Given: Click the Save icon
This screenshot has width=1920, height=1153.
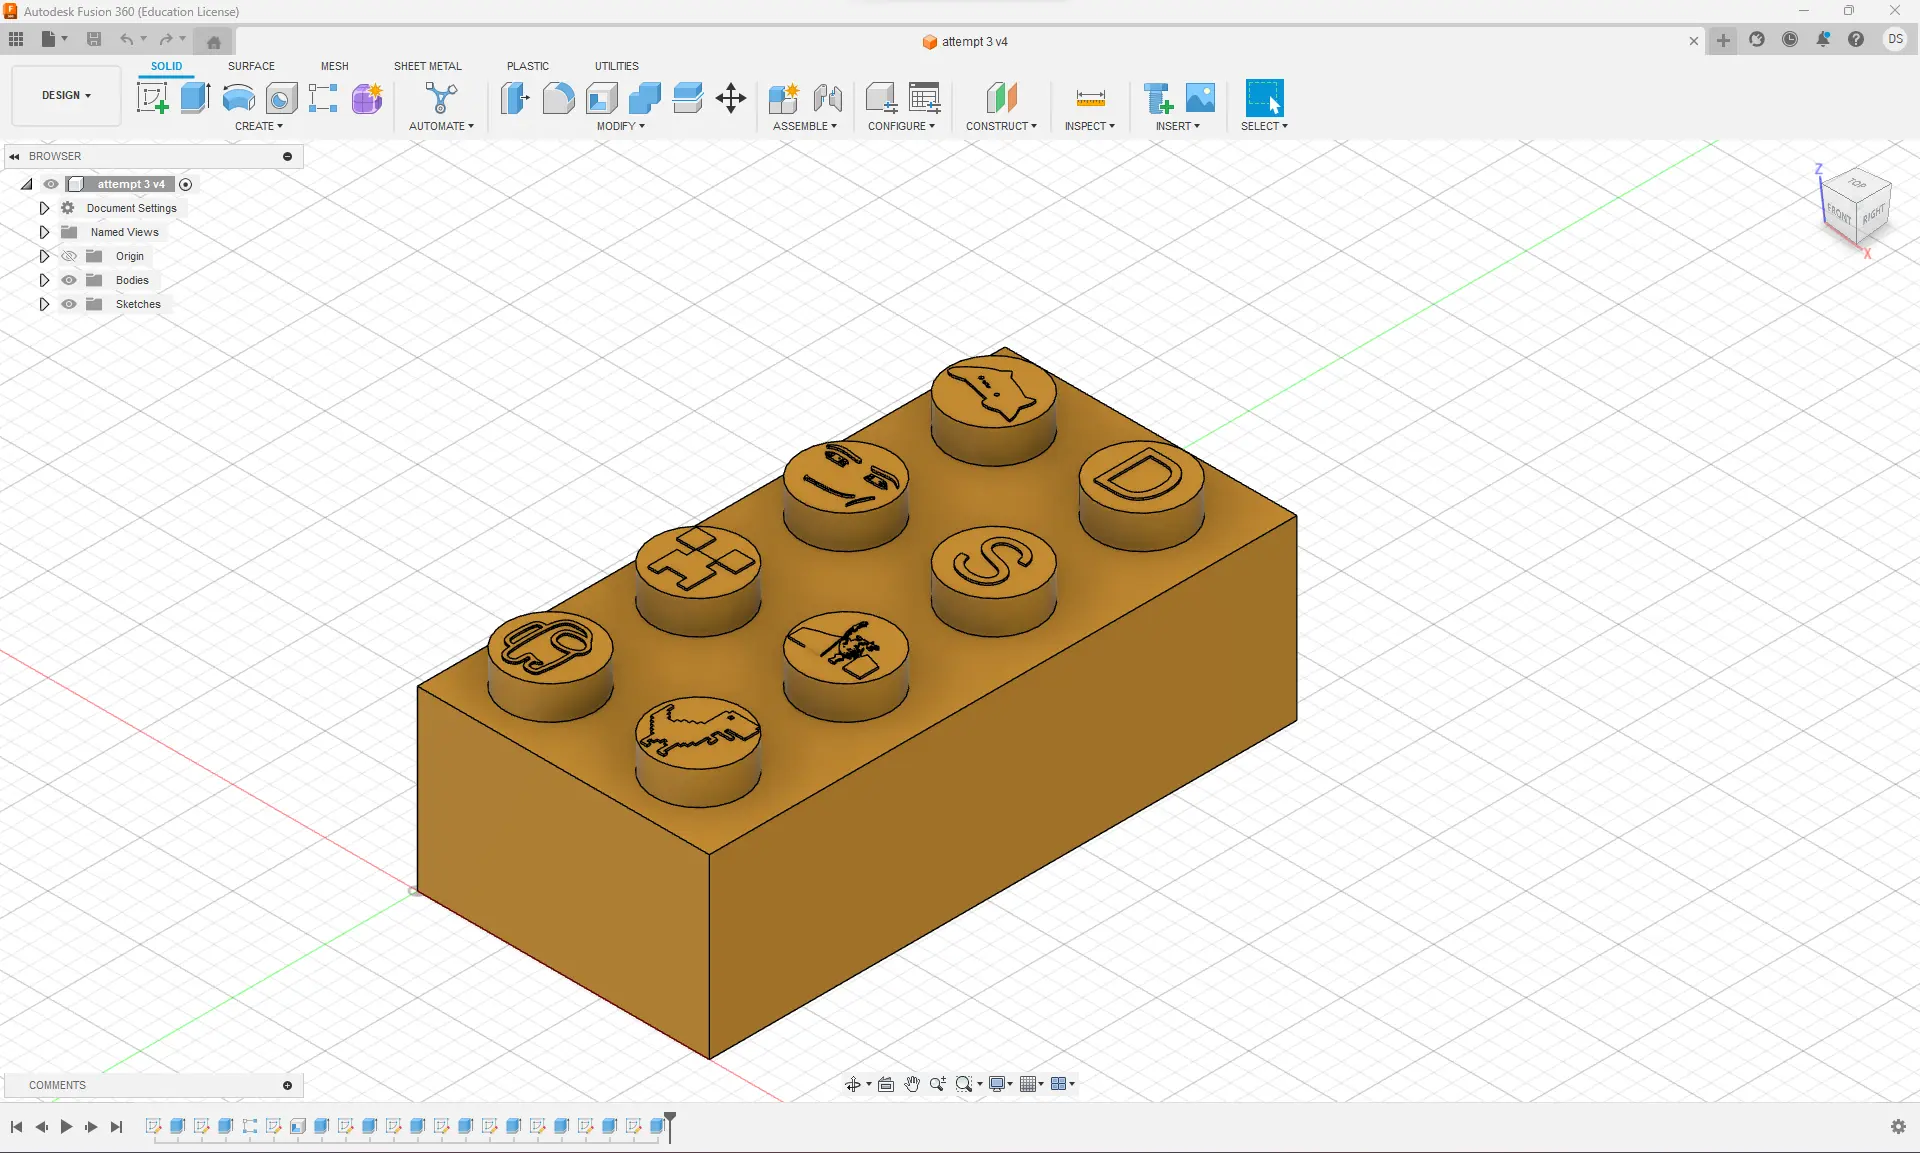Looking at the screenshot, I should (x=94, y=39).
